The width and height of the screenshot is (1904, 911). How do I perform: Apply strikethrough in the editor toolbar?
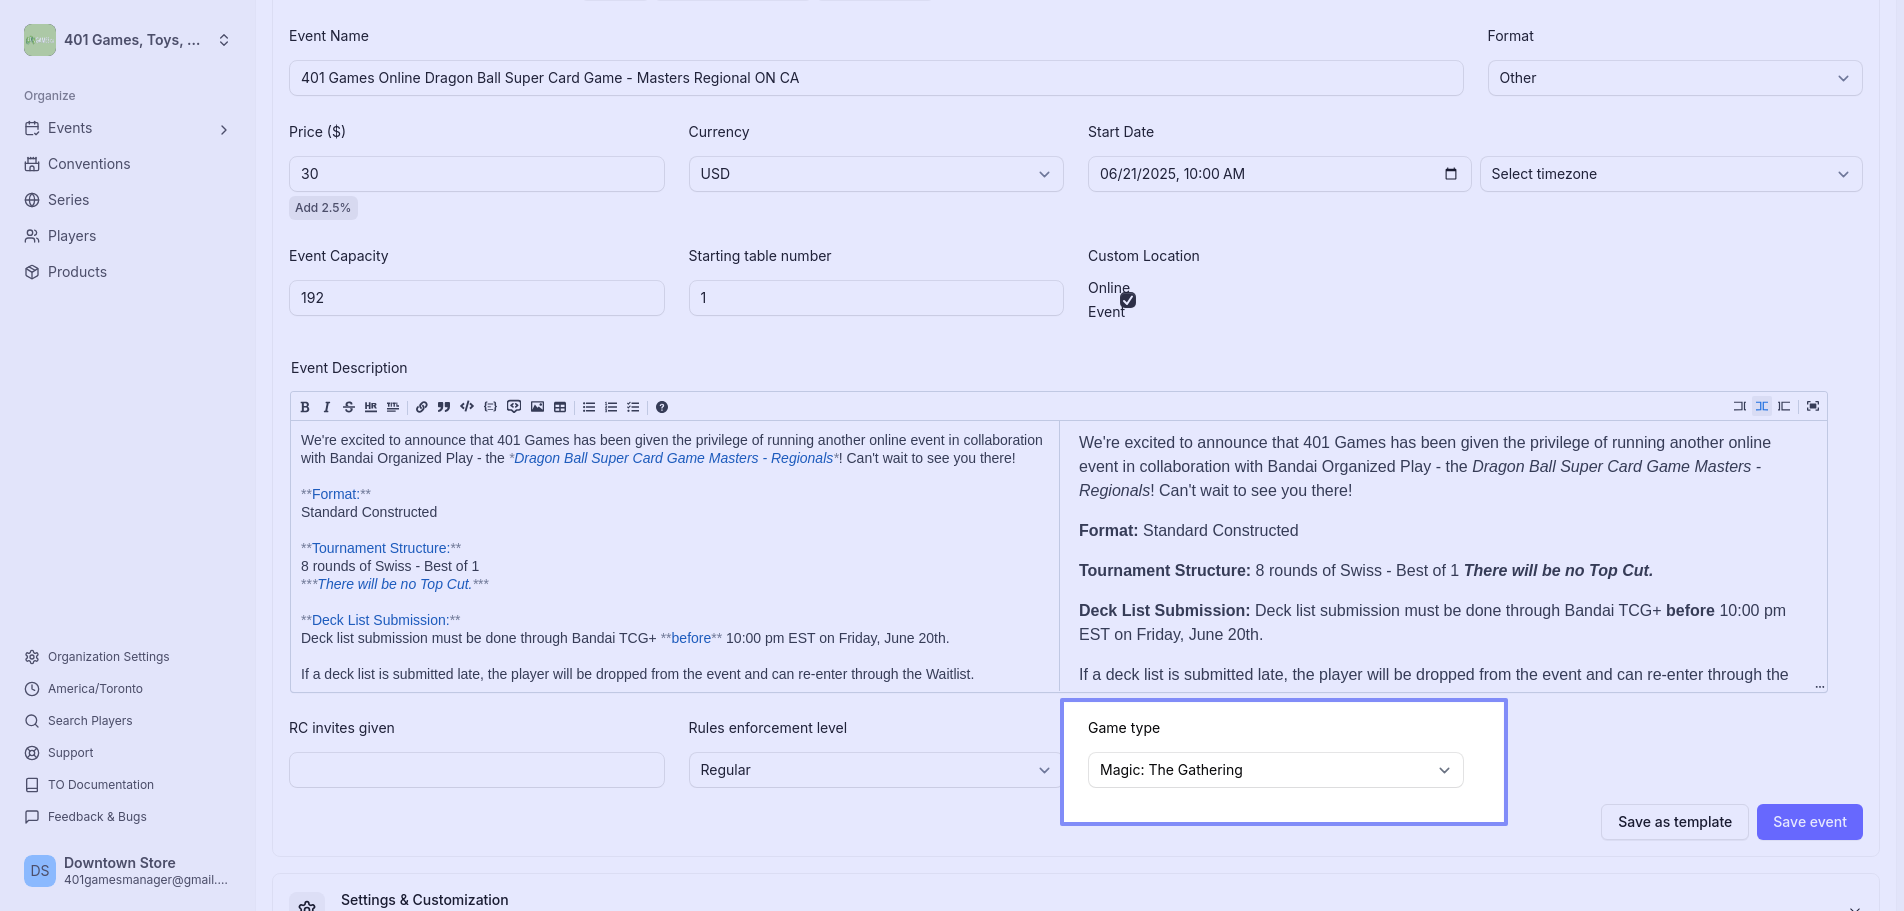click(x=349, y=407)
